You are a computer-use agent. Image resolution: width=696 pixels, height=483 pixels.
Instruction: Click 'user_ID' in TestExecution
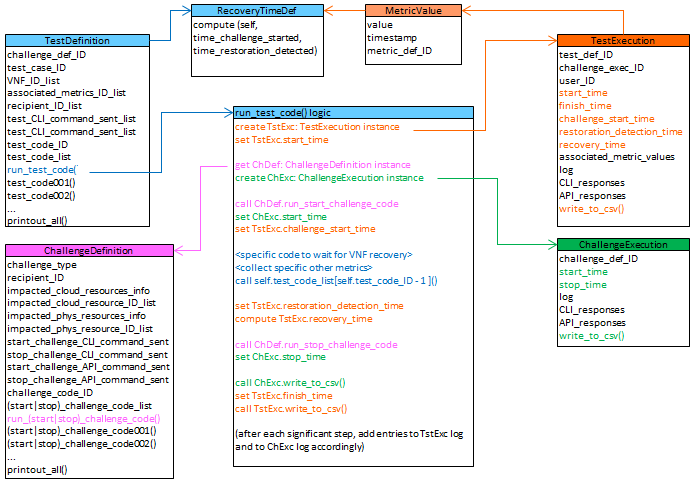(x=577, y=81)
